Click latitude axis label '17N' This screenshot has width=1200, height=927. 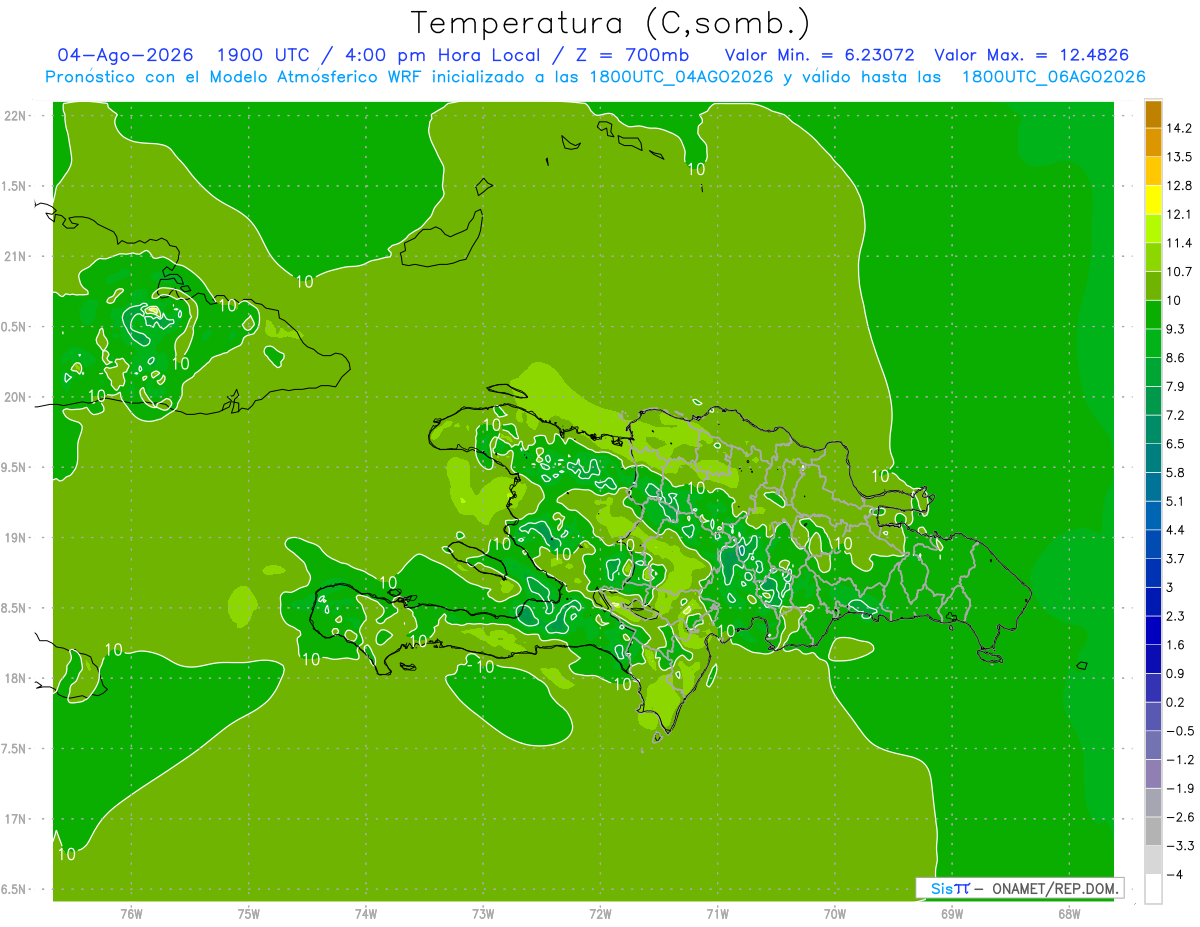click(x=16, y=819)
